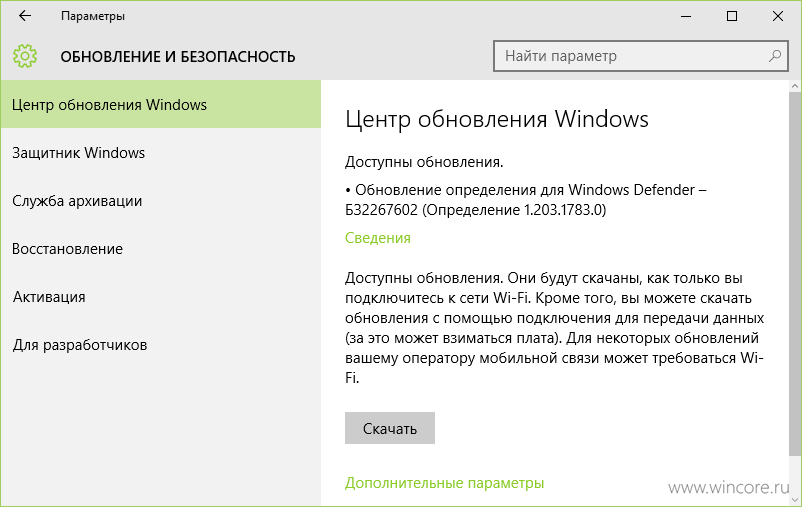
Task: Click the Скачать button
Action: point(390,428)
